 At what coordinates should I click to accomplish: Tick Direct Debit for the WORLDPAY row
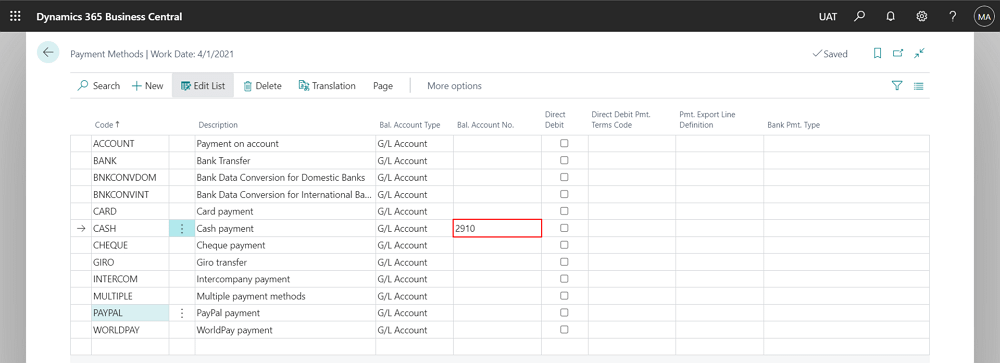tap(564, 329)
